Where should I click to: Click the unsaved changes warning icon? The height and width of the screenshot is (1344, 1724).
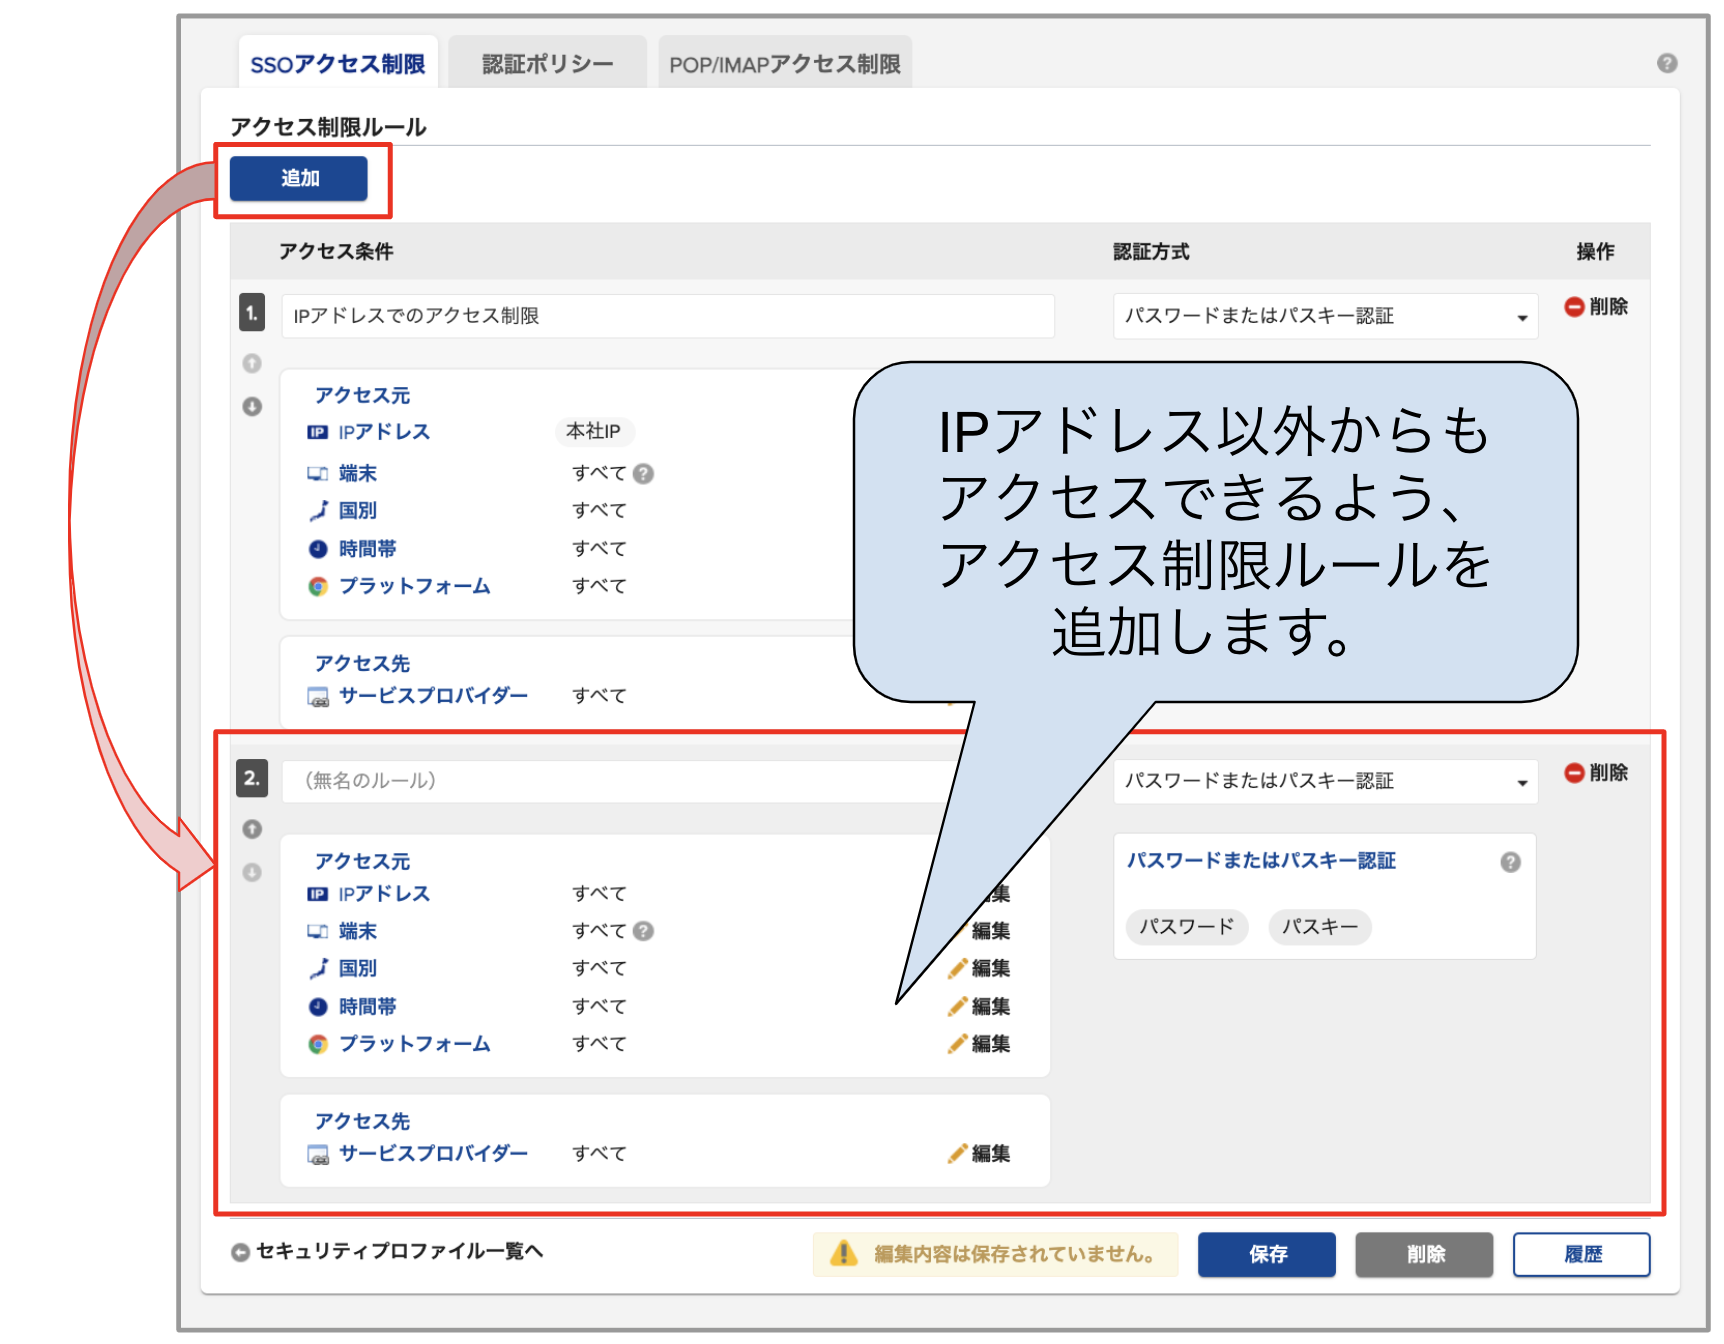[x=844, y=1253]
